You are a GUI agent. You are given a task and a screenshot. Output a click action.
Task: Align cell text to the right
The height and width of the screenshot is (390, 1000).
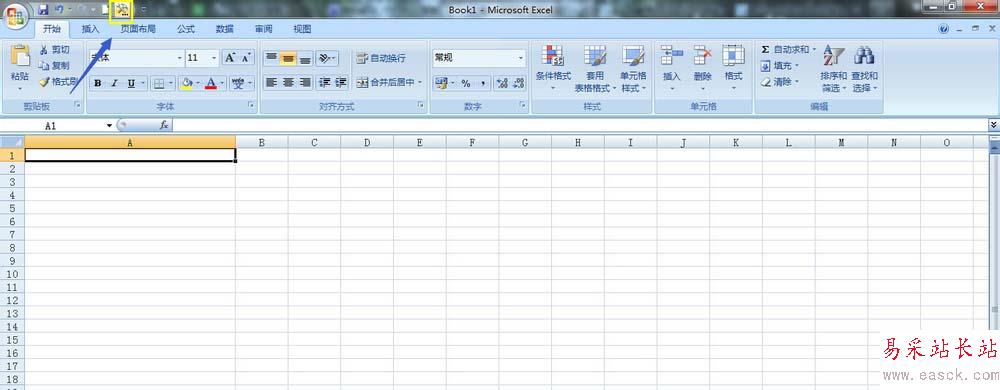[x=305, y=82]
